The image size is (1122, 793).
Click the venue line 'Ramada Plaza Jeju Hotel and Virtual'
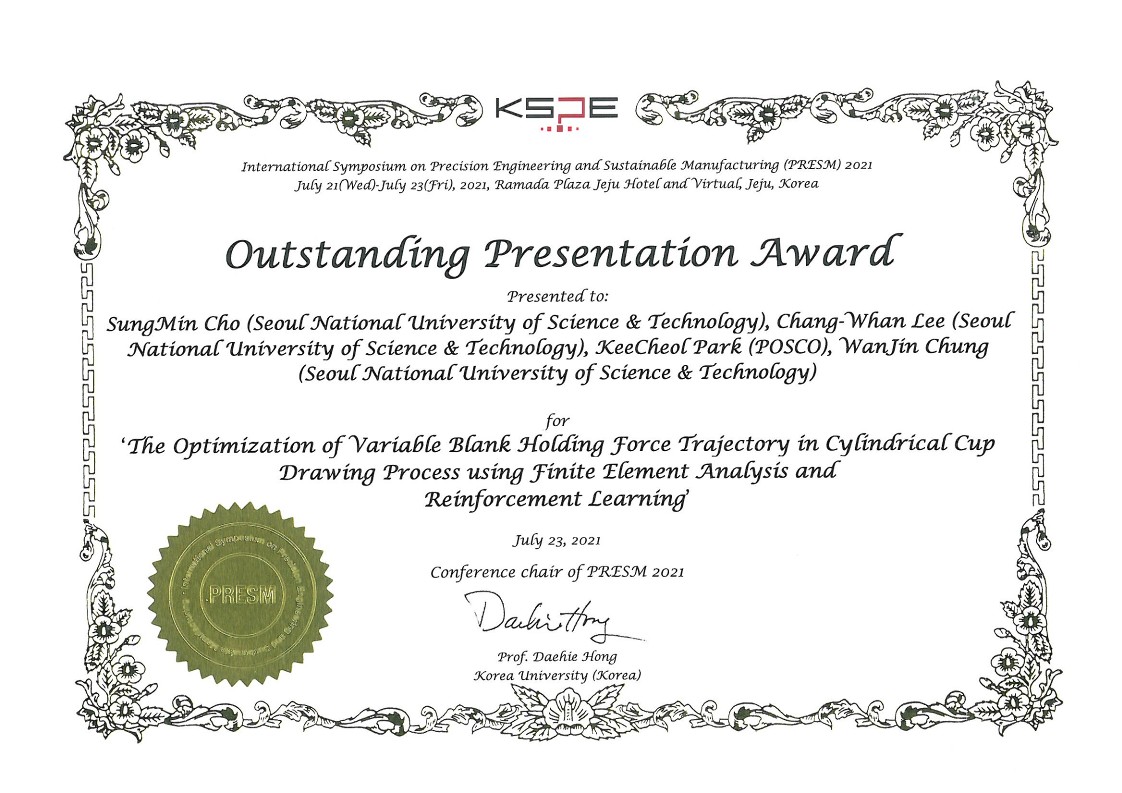coord(557,184)
